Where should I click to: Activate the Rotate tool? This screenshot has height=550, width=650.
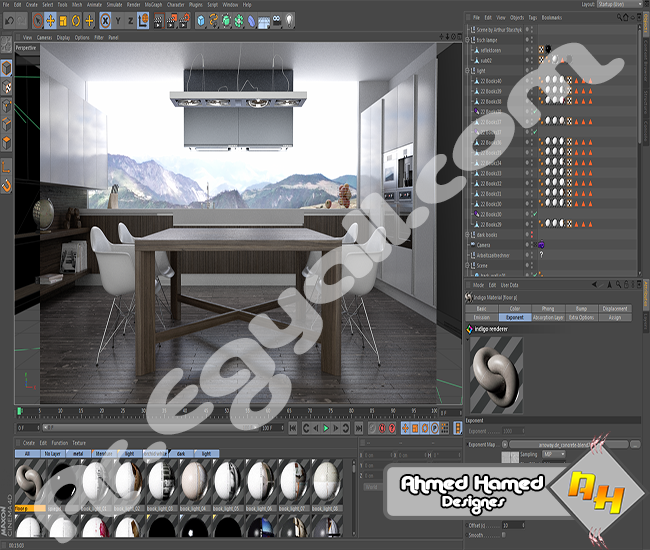click(x=76, y=21)
